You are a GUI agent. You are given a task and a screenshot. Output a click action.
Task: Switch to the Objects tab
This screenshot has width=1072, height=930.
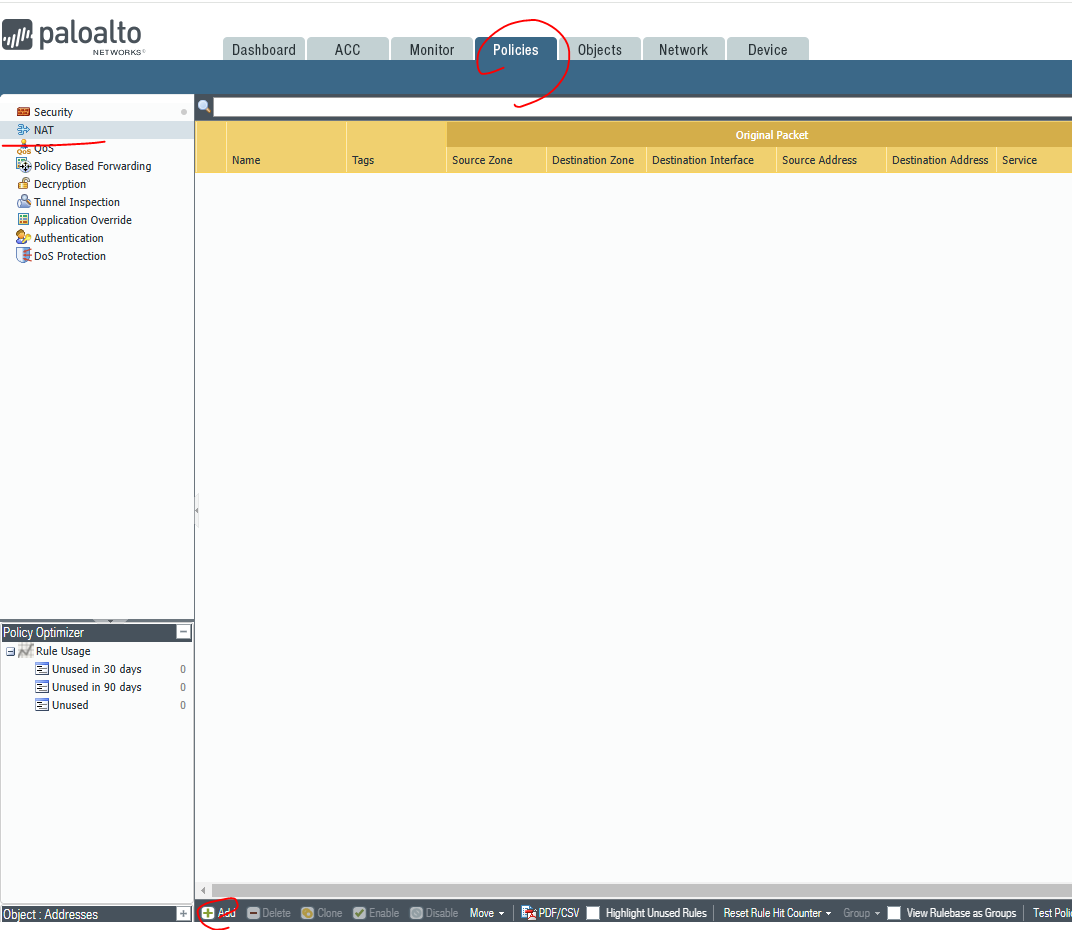pyautogui.click(x=600, y=49)
